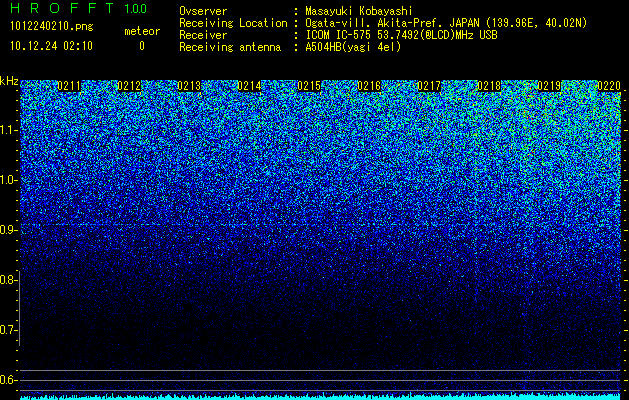Select the filename 1012240210.png
This screenshot has height=400, width=629.
(x=52, y=26)
